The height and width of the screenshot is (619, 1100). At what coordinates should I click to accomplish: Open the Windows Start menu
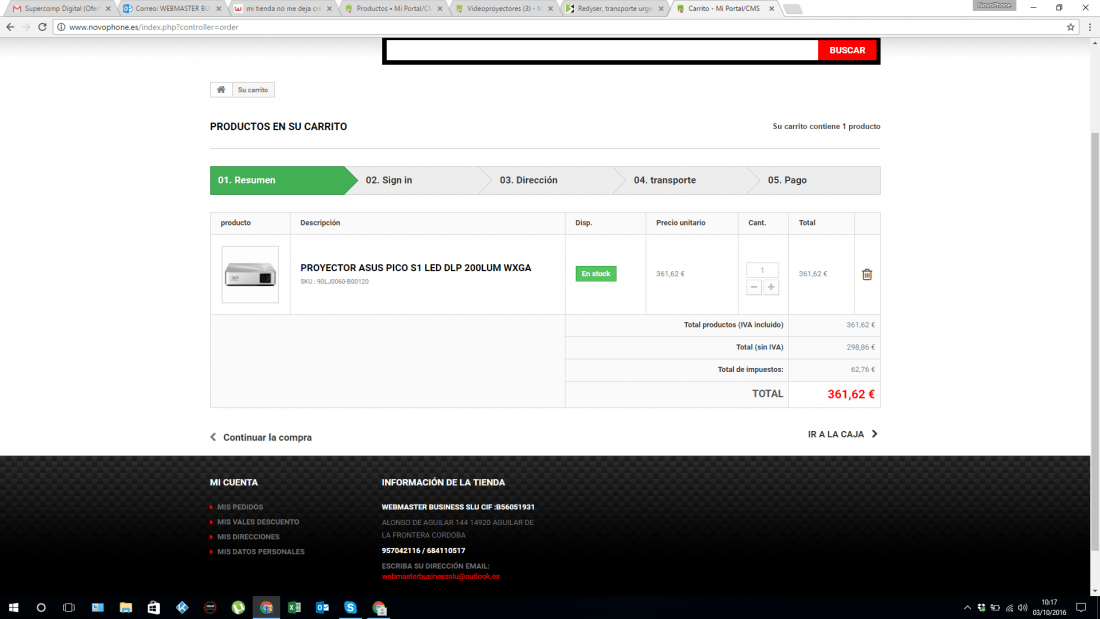[13, 608]
